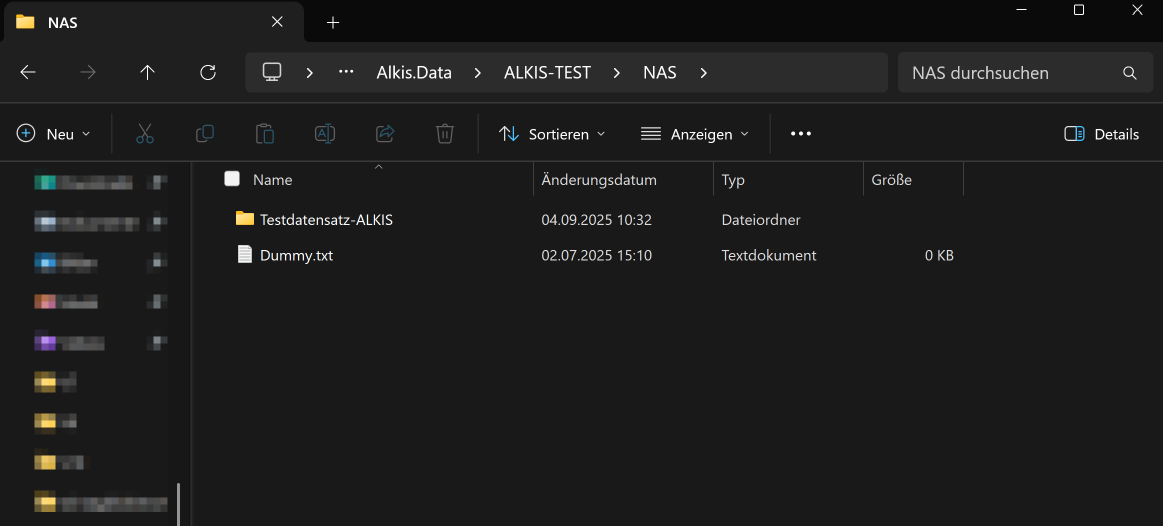Navigate back to previous folder
1163x526 pixels.
click(28, 72)
